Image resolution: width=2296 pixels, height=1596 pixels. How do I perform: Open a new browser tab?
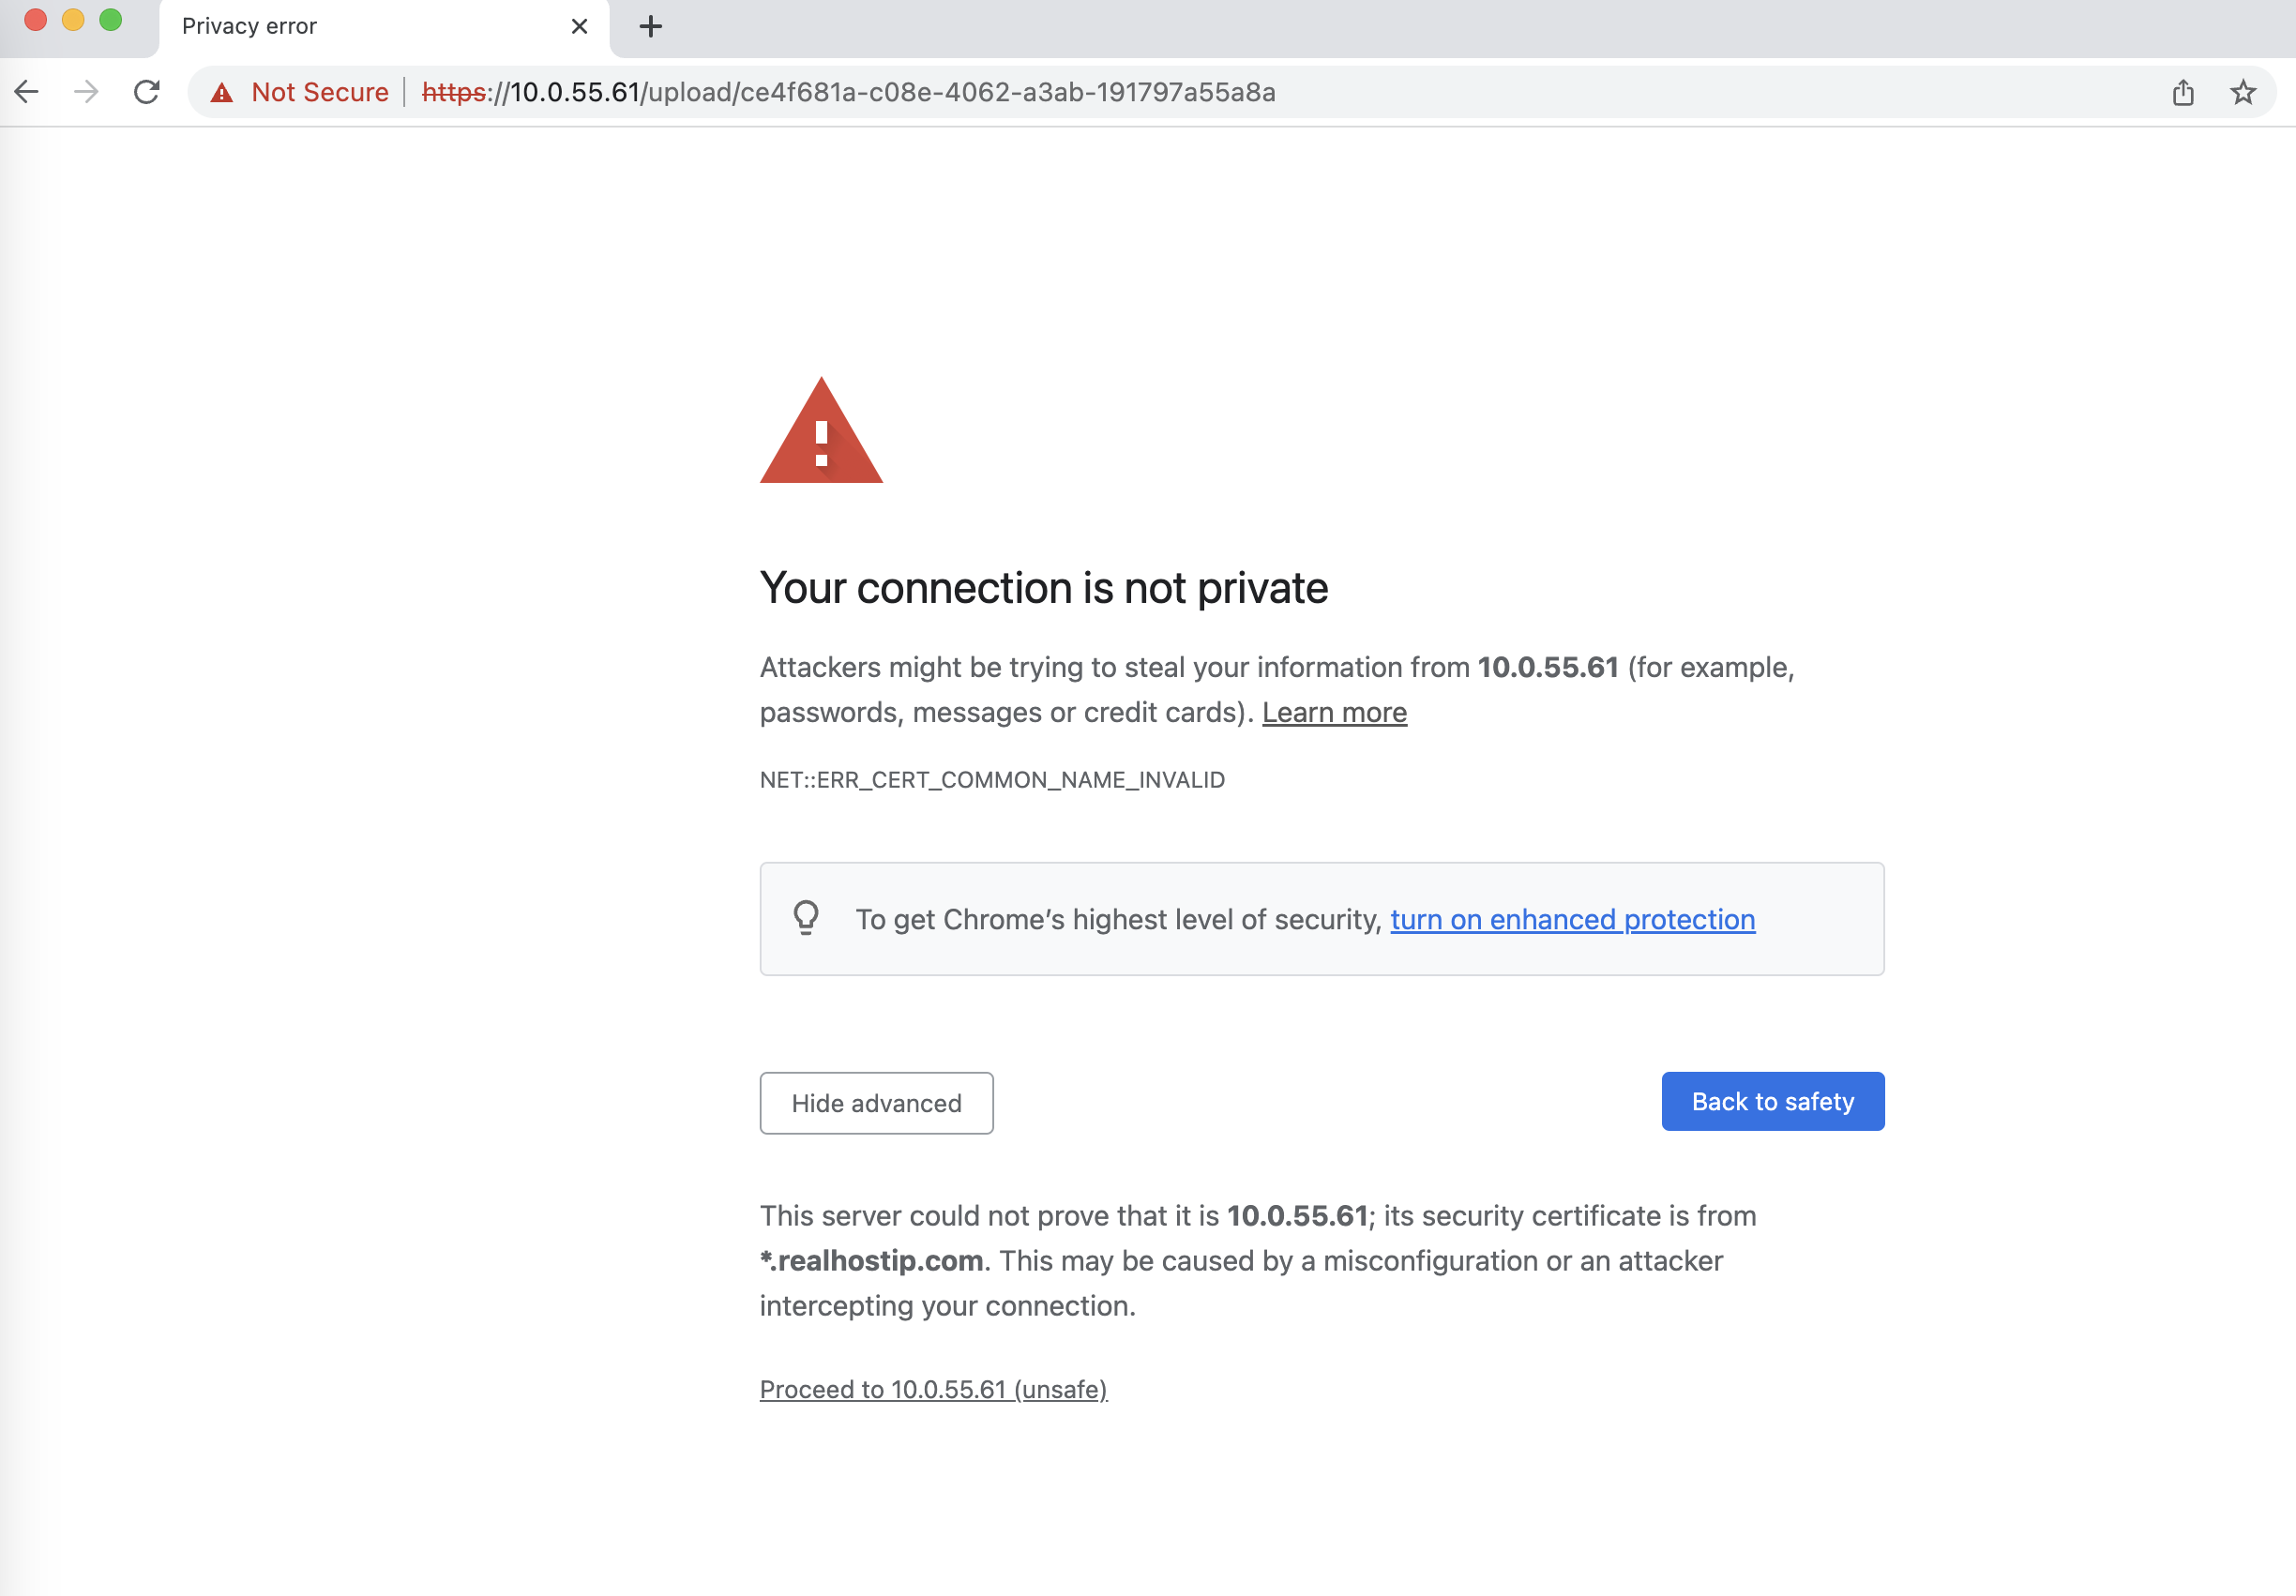[x=650, y=26]
